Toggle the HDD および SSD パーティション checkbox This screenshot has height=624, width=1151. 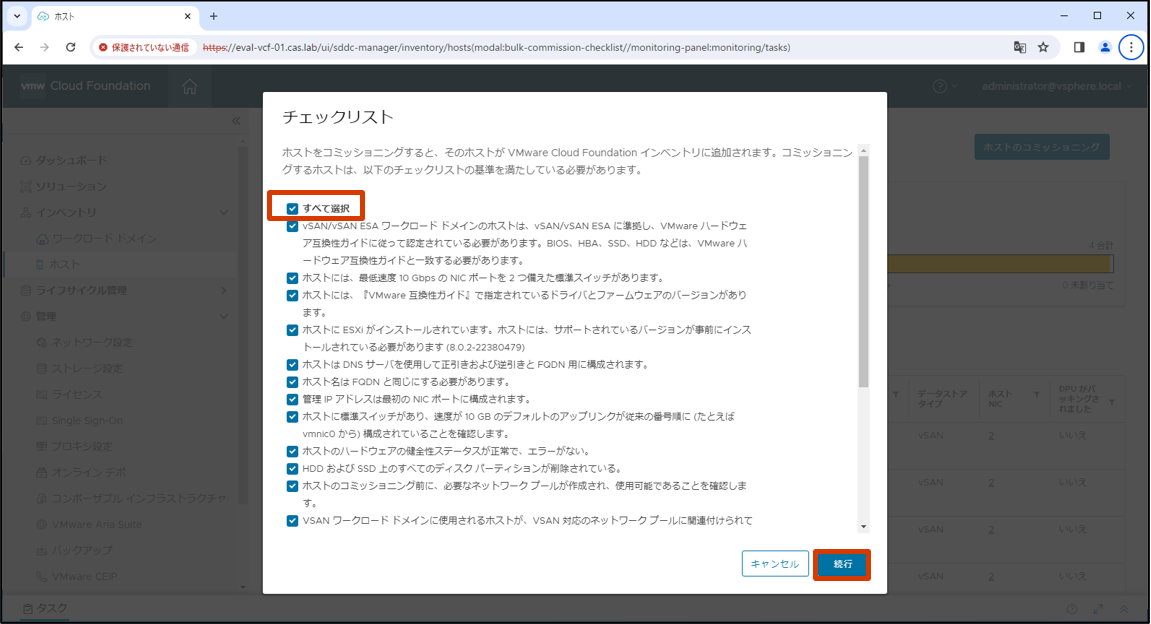[x=292, y=469]
